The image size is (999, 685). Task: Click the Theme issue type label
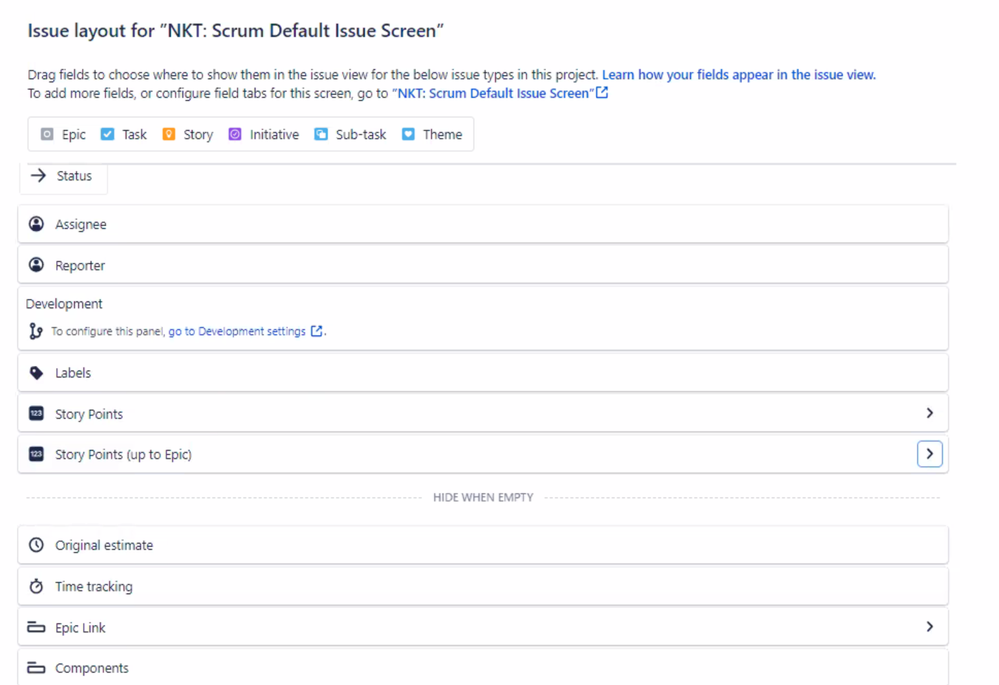tap(442, 134)
